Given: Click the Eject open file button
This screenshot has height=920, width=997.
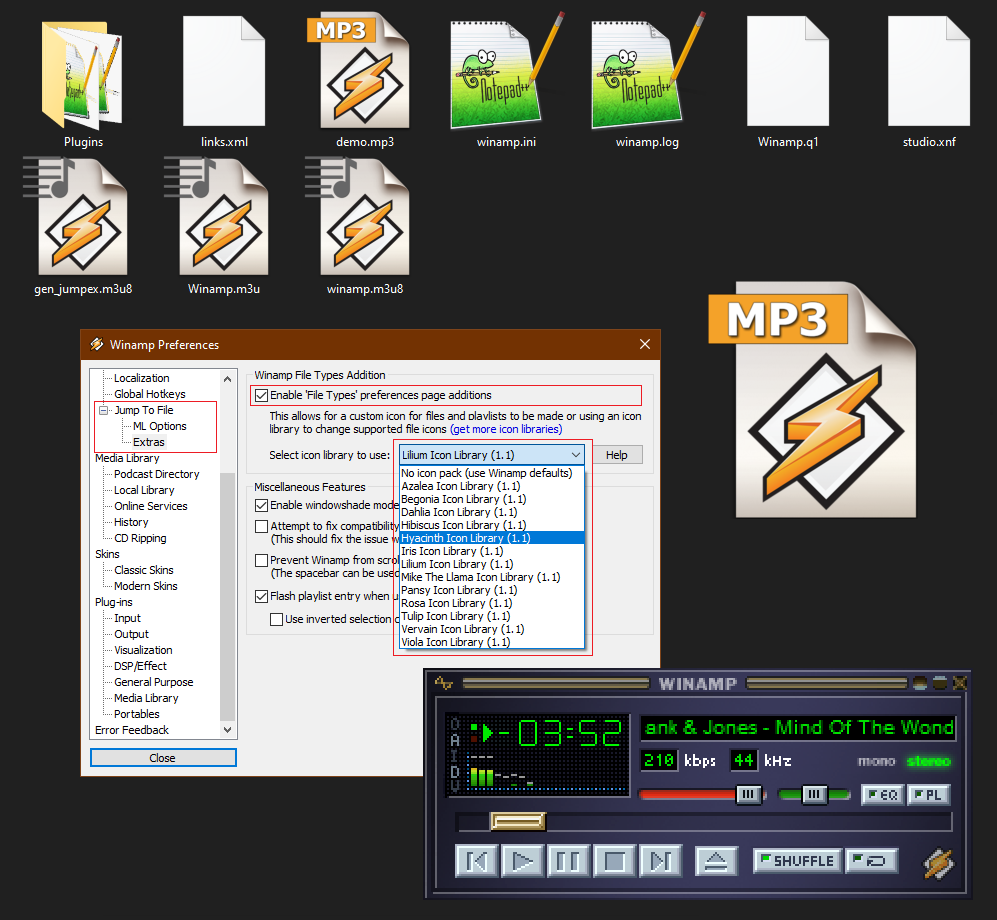Looking at the screenshot, I should click(717, 862).
